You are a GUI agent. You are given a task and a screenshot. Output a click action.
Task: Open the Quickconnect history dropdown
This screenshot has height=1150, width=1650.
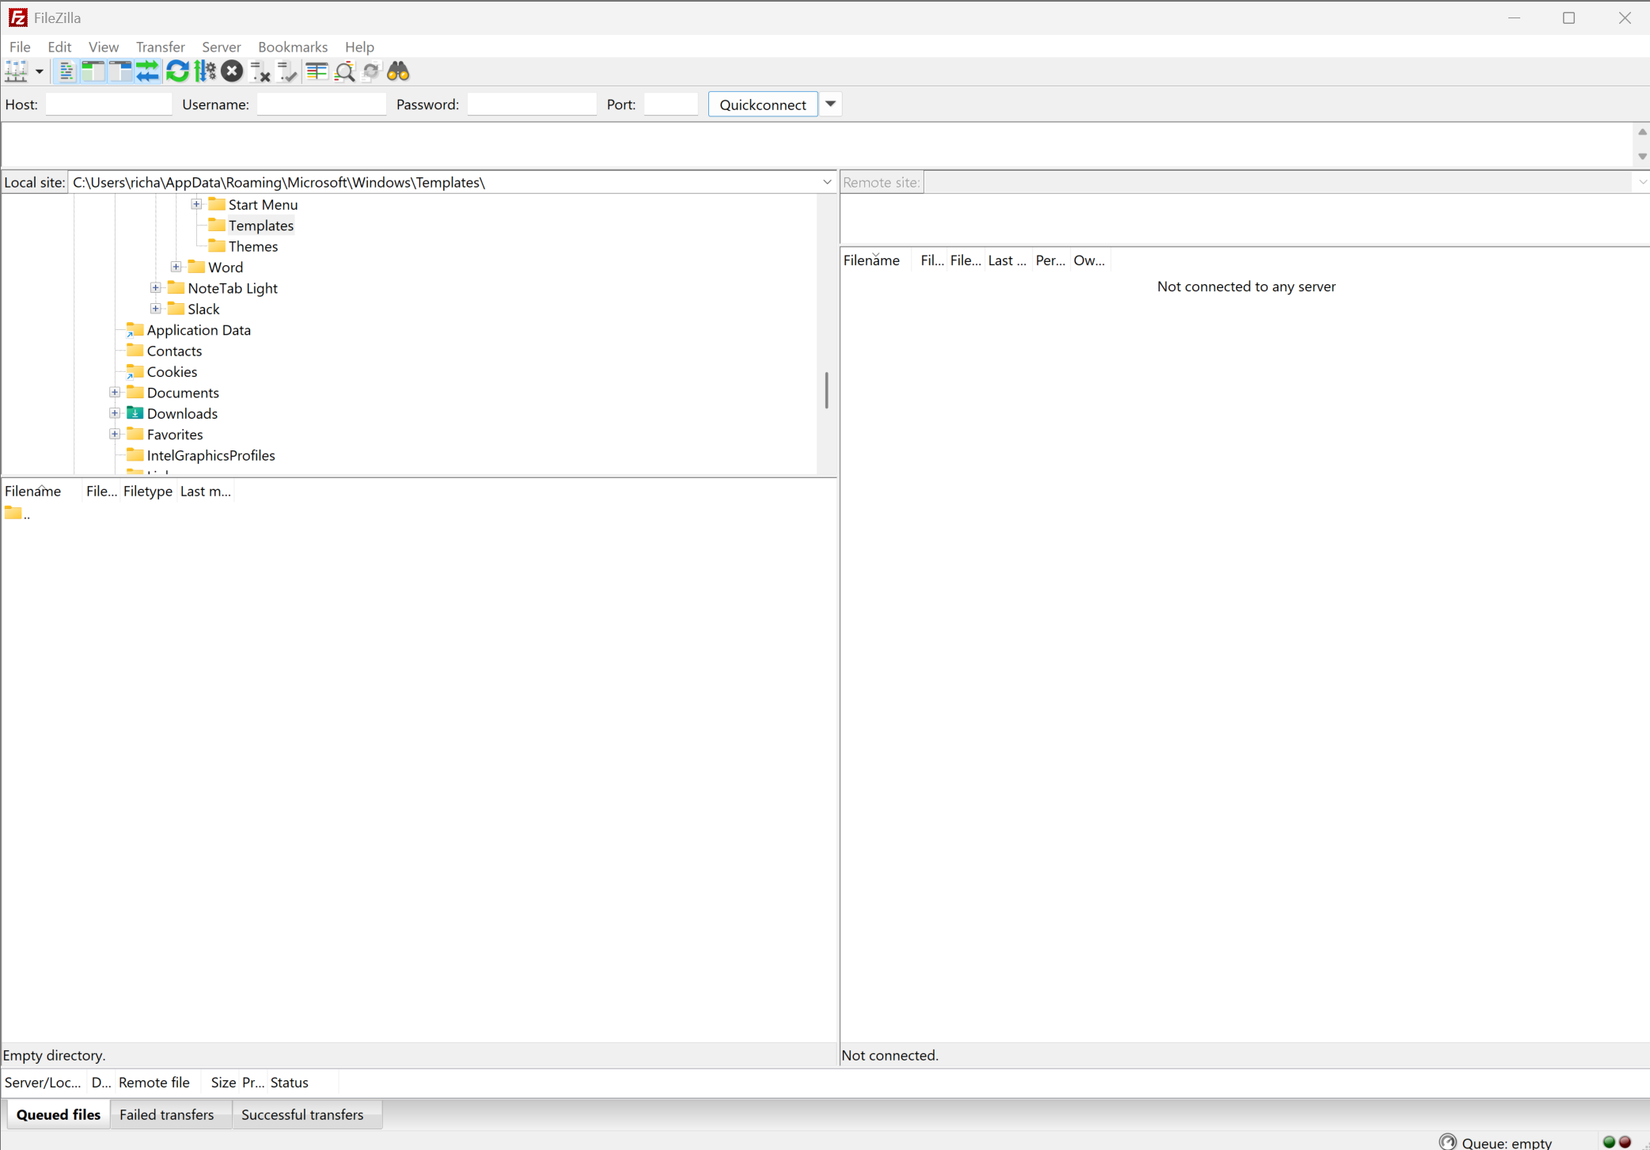click(x=830, y=103)
